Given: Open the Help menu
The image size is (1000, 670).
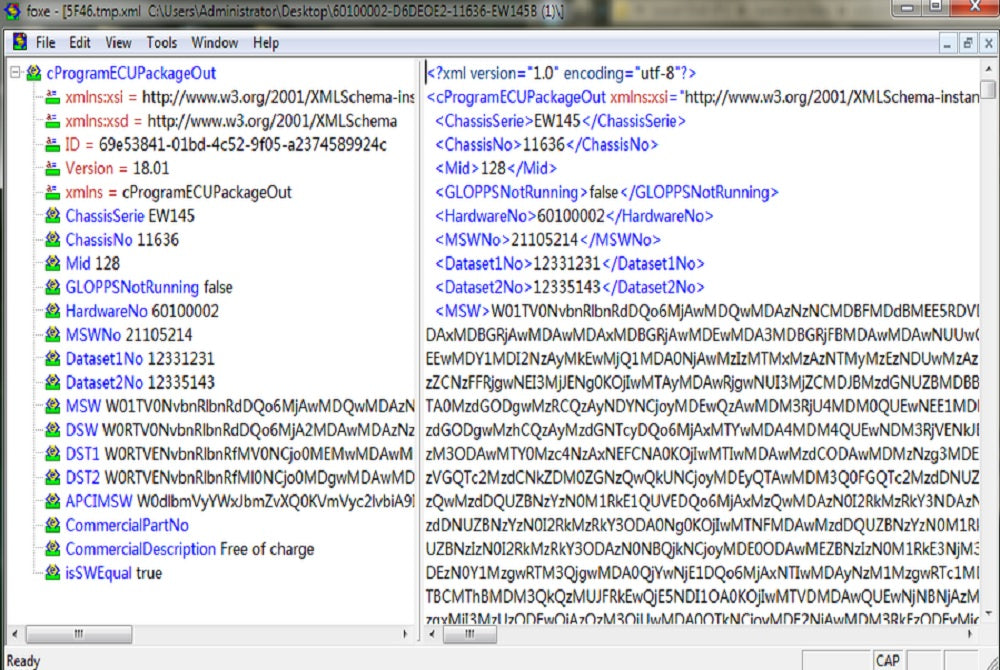Looking at the screenshot, I should [266, 43].
